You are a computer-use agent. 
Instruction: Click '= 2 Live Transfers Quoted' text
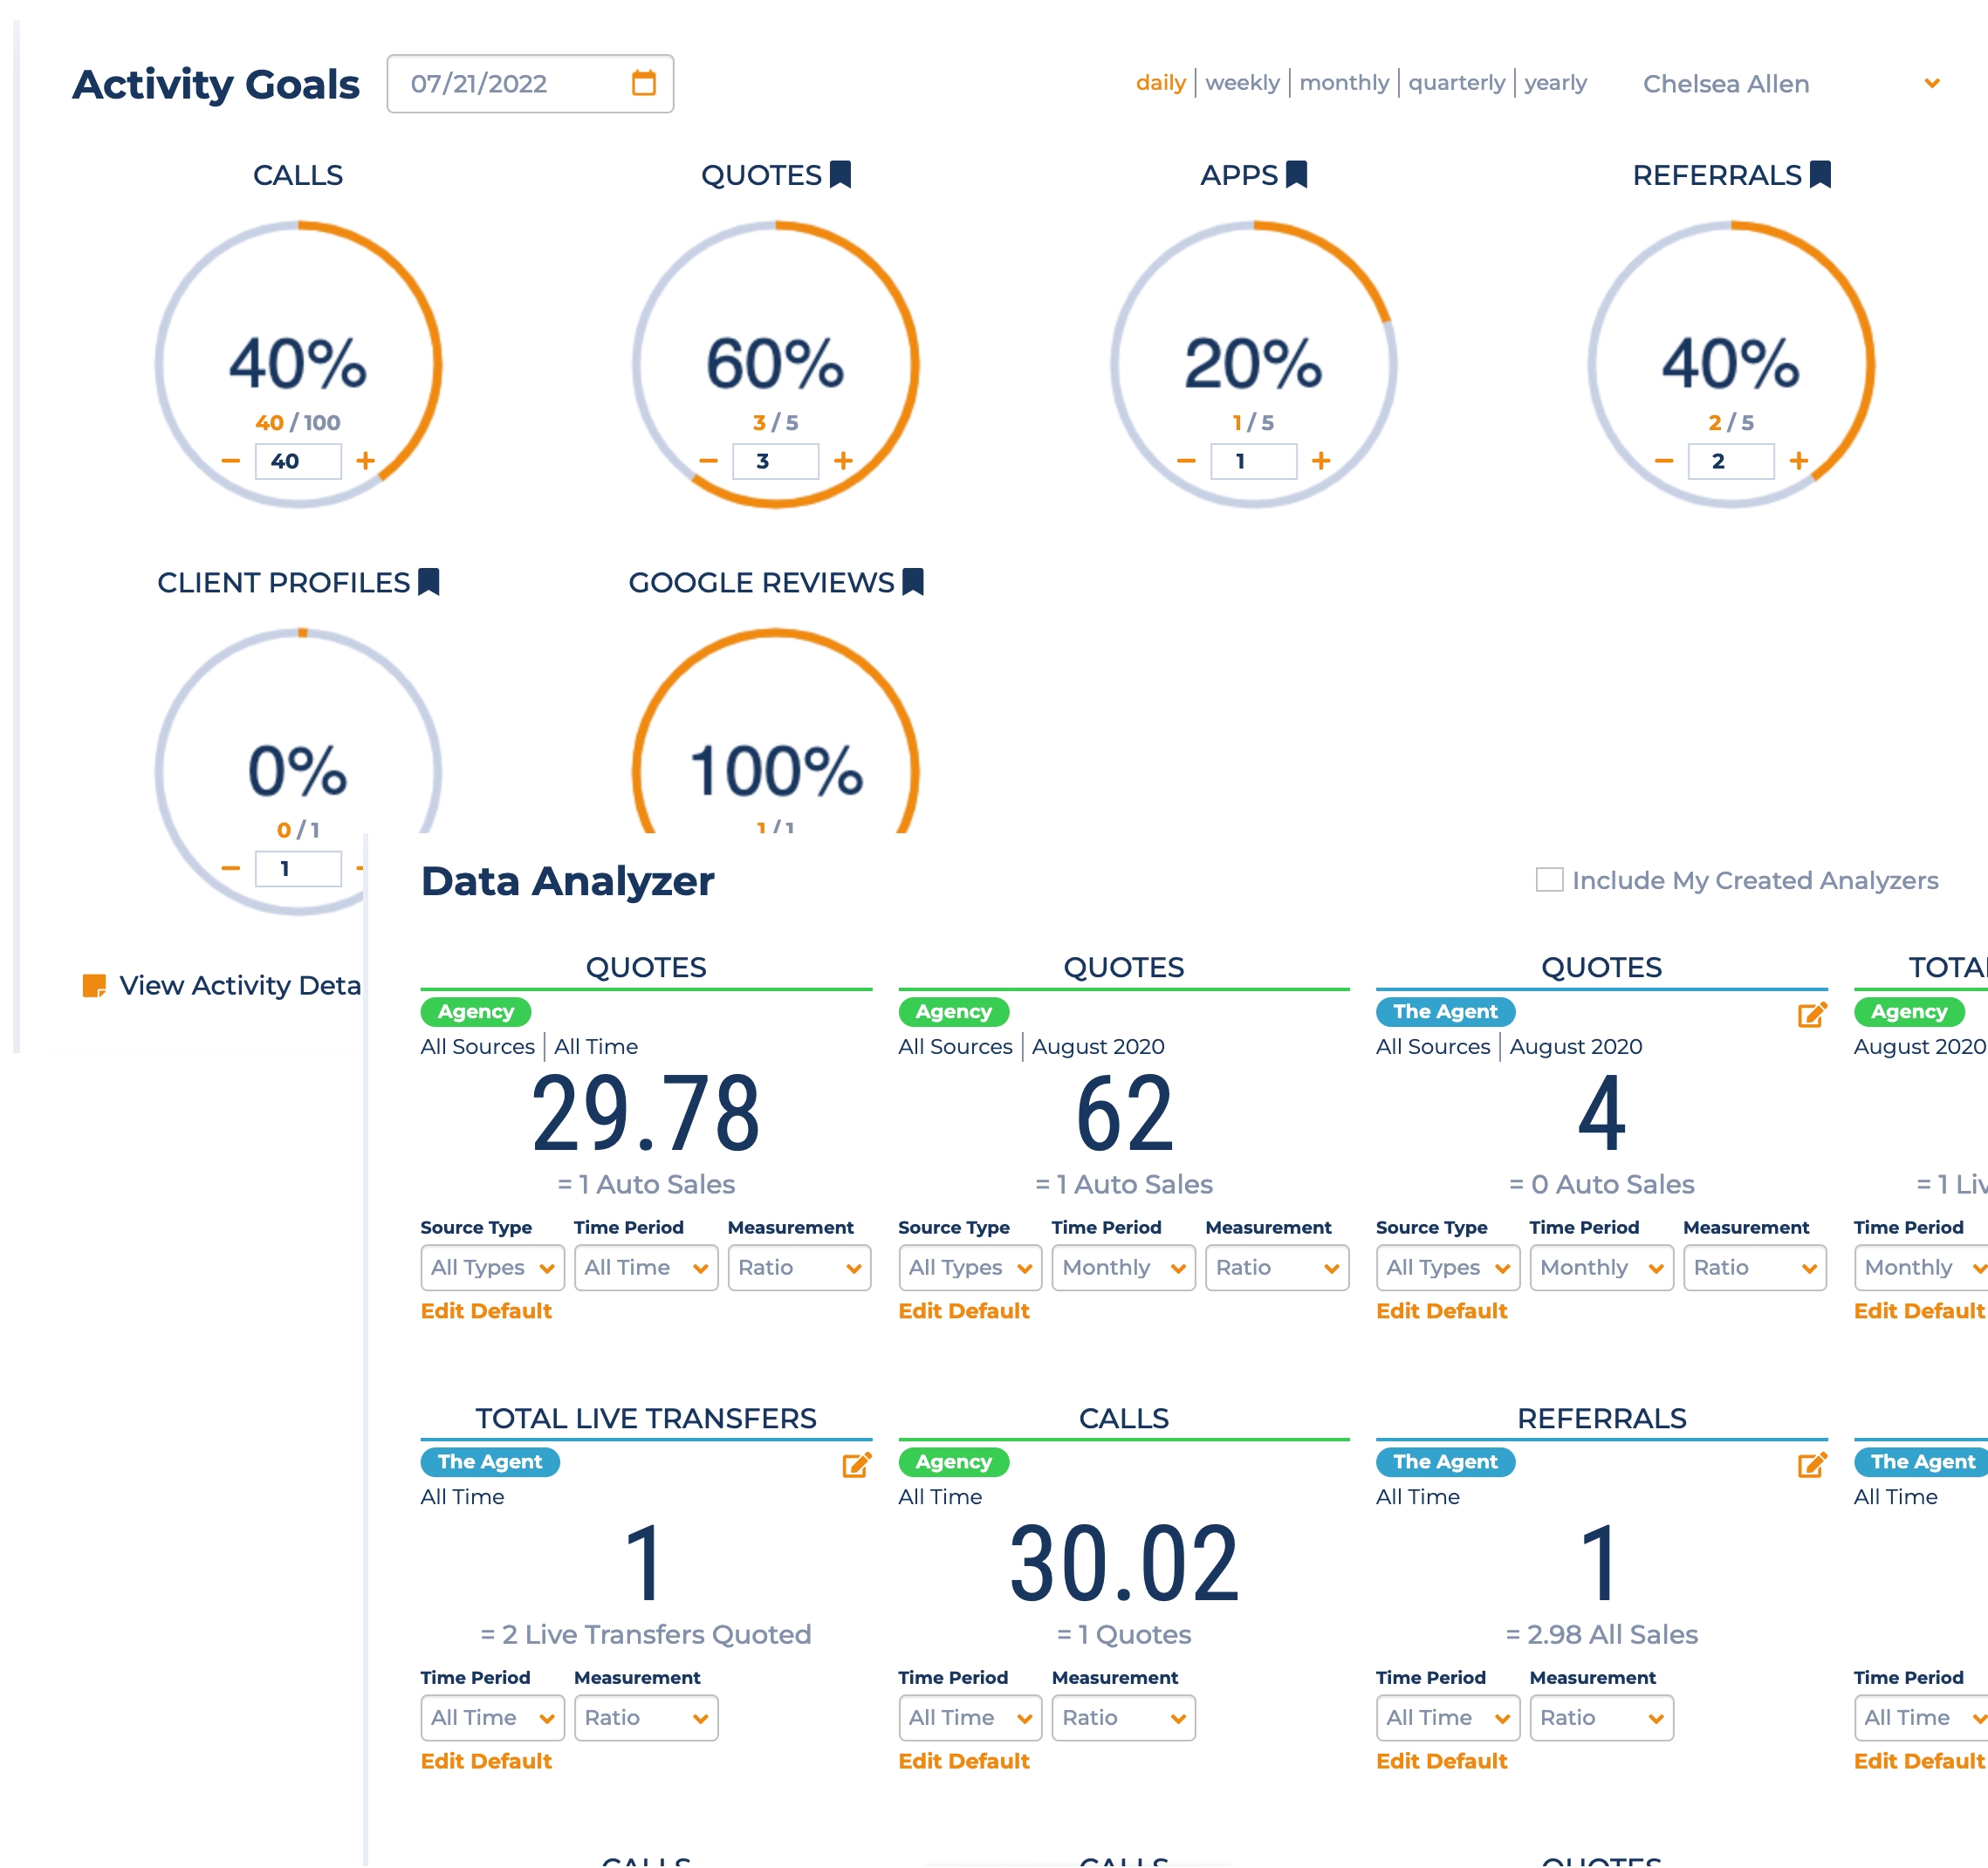tap(646, 1635)
